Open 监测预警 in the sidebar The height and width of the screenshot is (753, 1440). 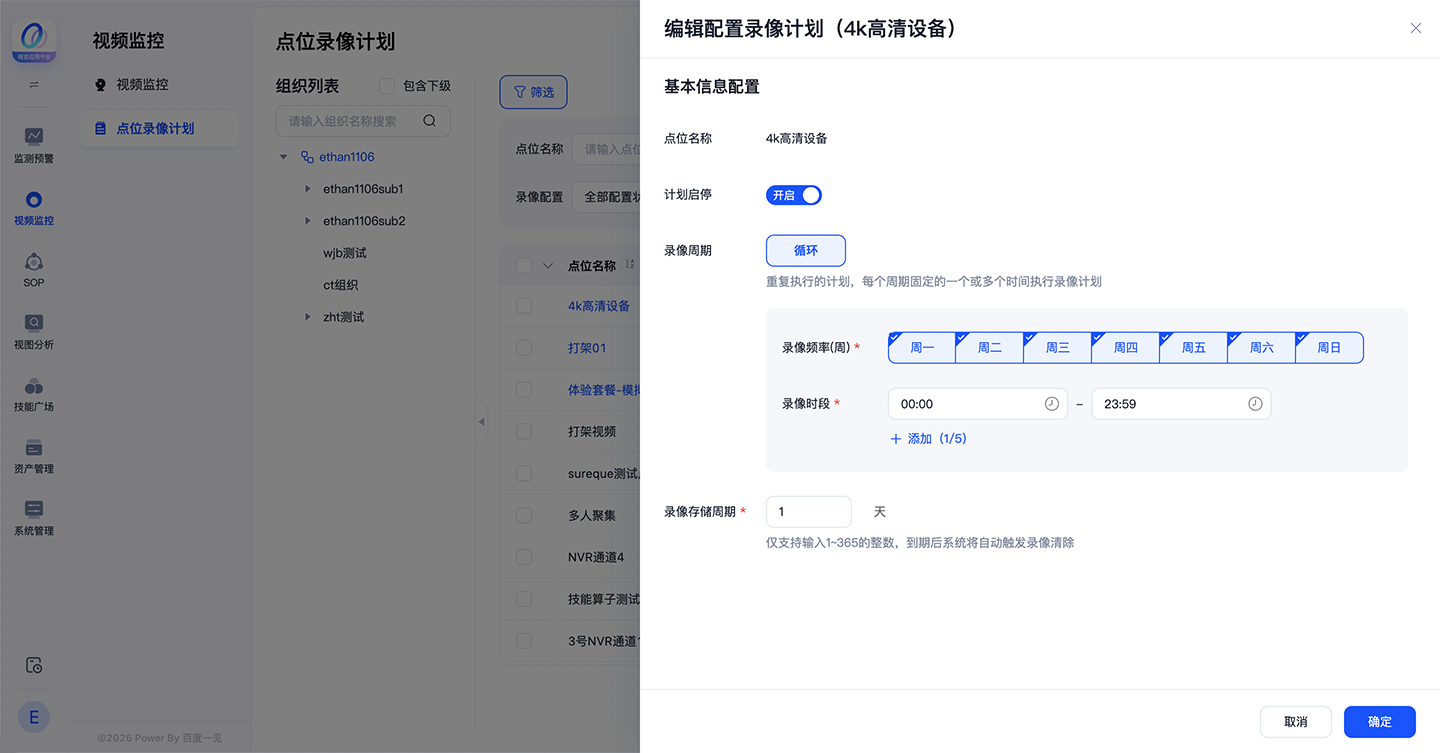[x=34, y=145]
